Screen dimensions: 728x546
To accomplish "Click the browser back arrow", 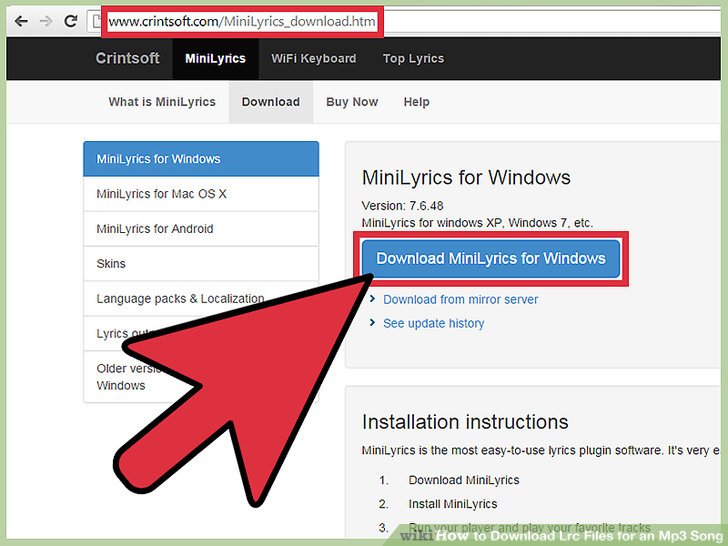I will 21,21.
